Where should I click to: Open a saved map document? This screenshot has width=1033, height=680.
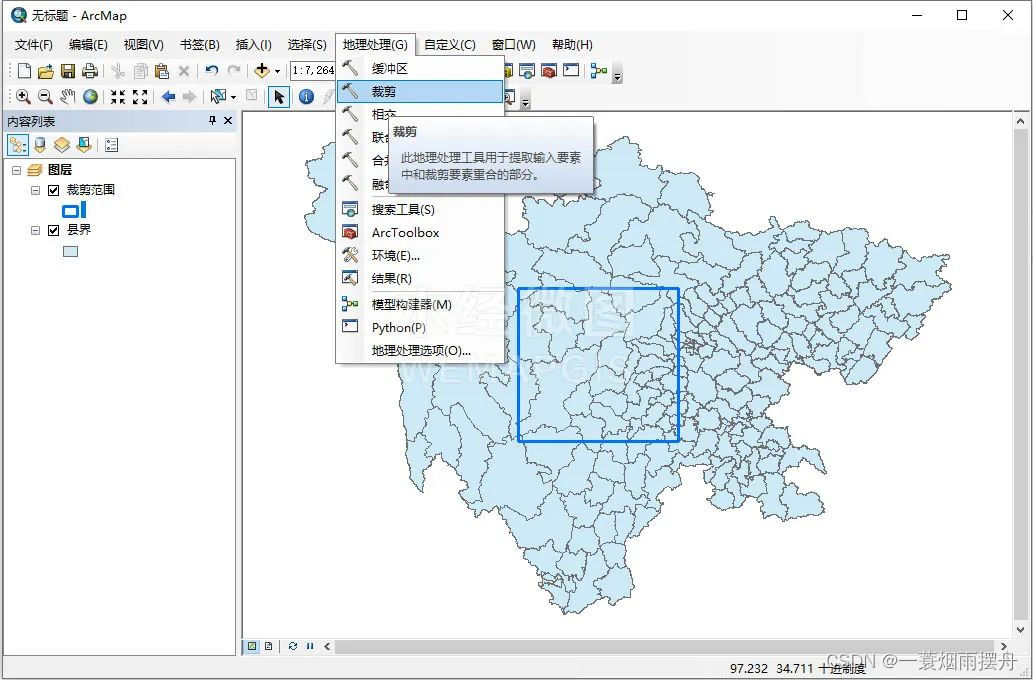[x=44, y=70]
